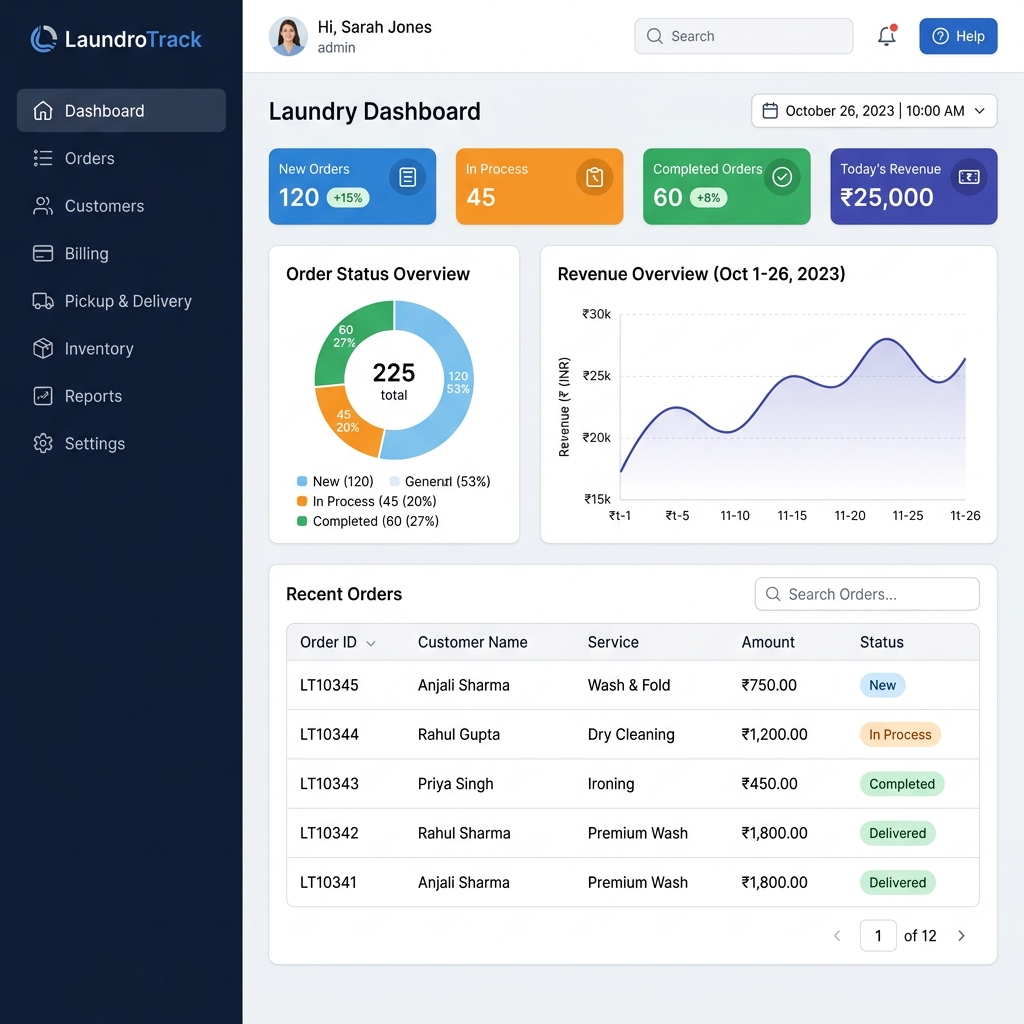Click the blue New legend swatch
1024x1024 pixels.
tap(302, 481)
